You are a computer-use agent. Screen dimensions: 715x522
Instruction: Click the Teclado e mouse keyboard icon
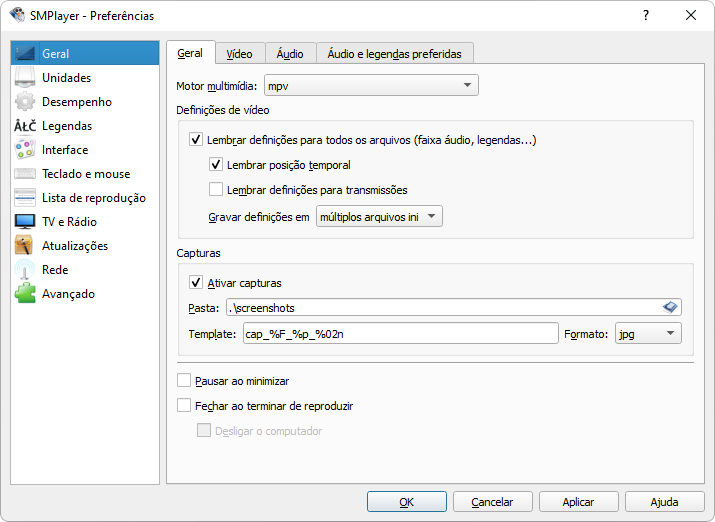click(x=25, y=174)
